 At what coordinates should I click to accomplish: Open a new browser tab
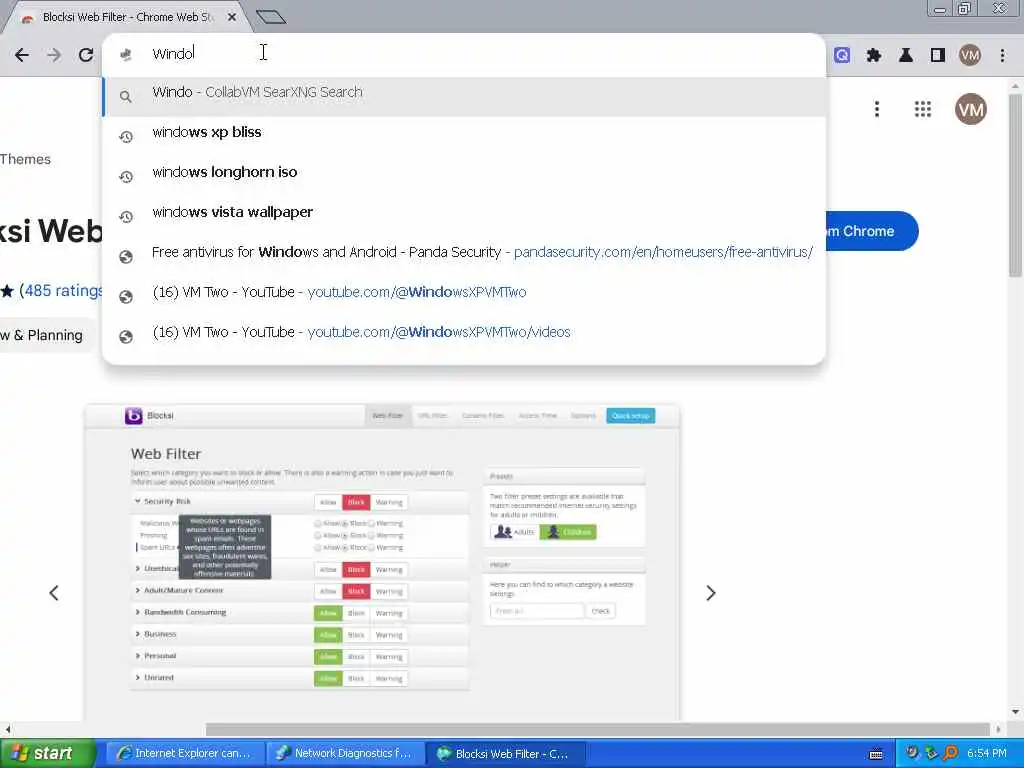pos(271,17)
